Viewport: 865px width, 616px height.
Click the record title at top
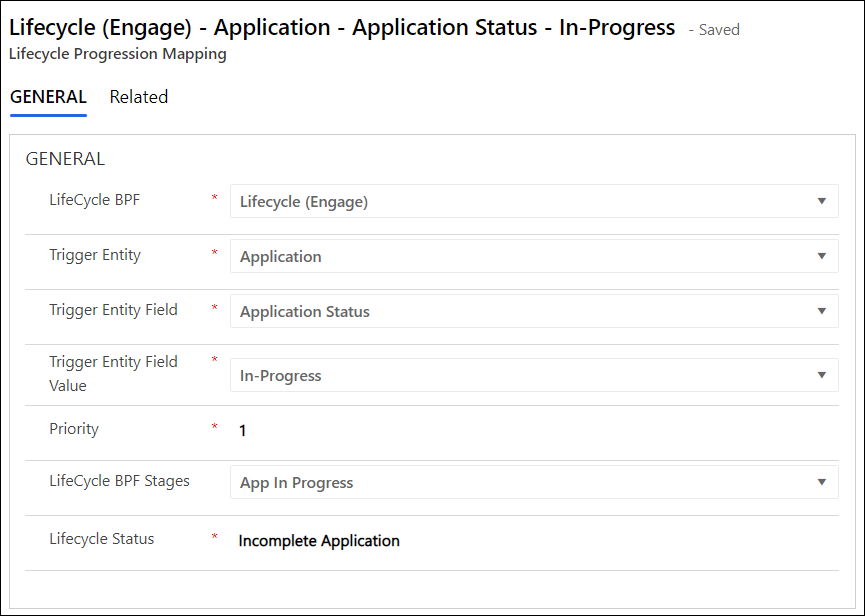342,27
